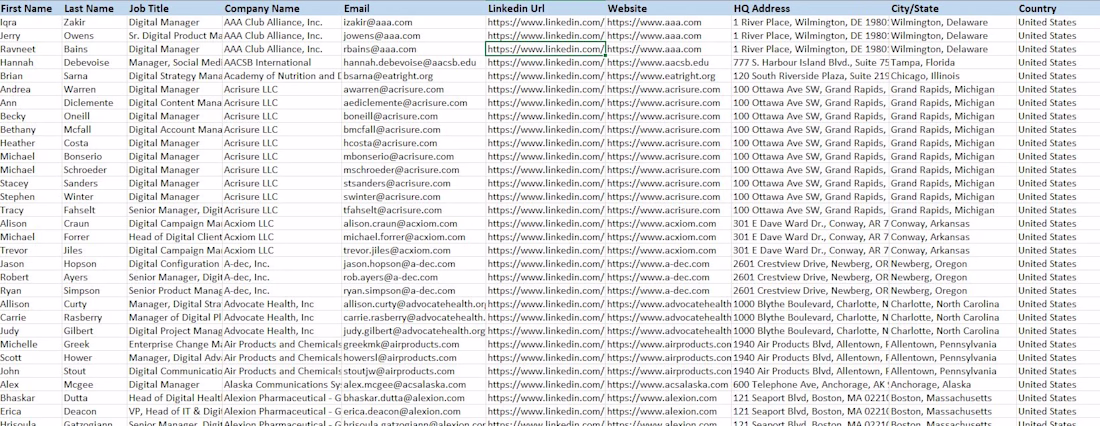Click the mbonserio@acrisure.com cell
Screen dimensions: 1100x426
(x=414, y=157)
